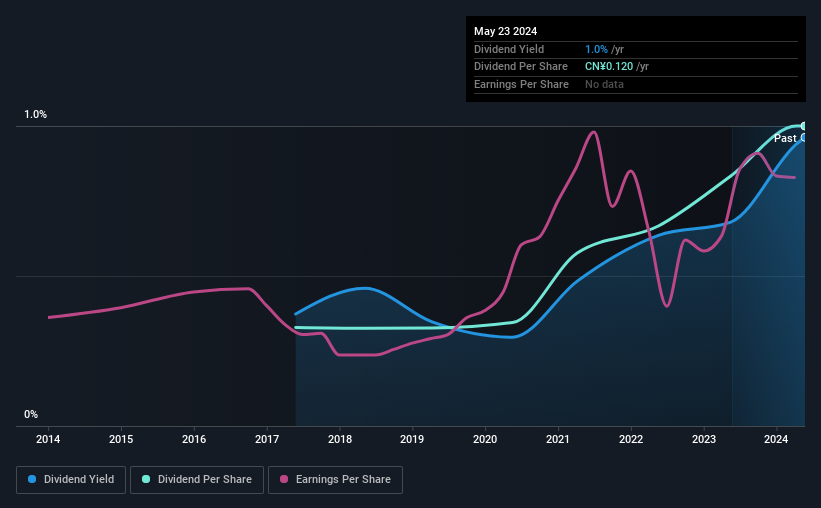Toggle the Earnings Per Share legend button
Screen dimensions: 821x508
[335, 480]
